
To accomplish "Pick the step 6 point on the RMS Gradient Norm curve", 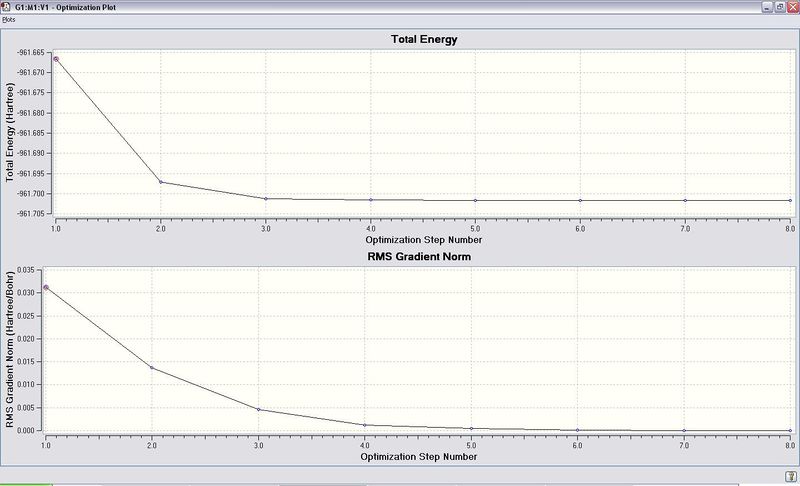I will [x=578, y=430].
